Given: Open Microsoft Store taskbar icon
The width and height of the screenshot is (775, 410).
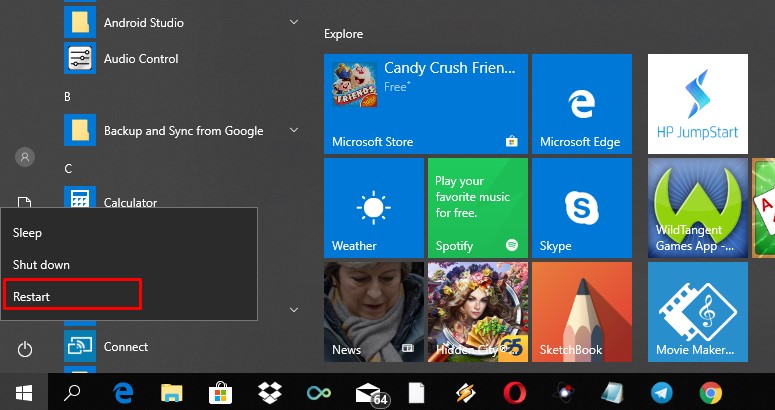Looking at the screenshot, I should 220,393.
